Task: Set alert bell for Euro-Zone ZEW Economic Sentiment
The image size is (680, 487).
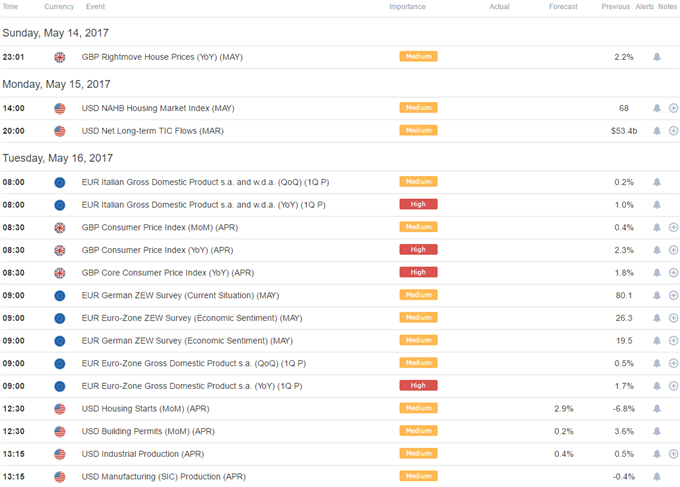Action: 657,318
